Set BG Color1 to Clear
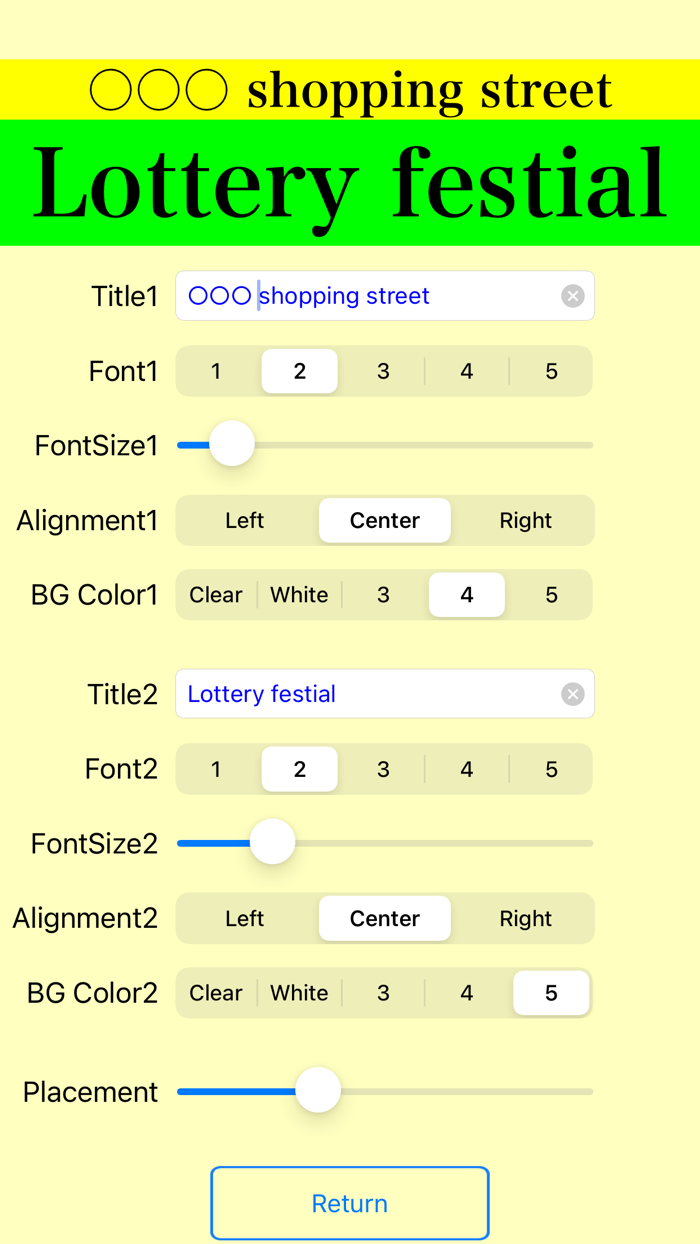This screenshot has height=1244, width=700. [x=215, y=594]
